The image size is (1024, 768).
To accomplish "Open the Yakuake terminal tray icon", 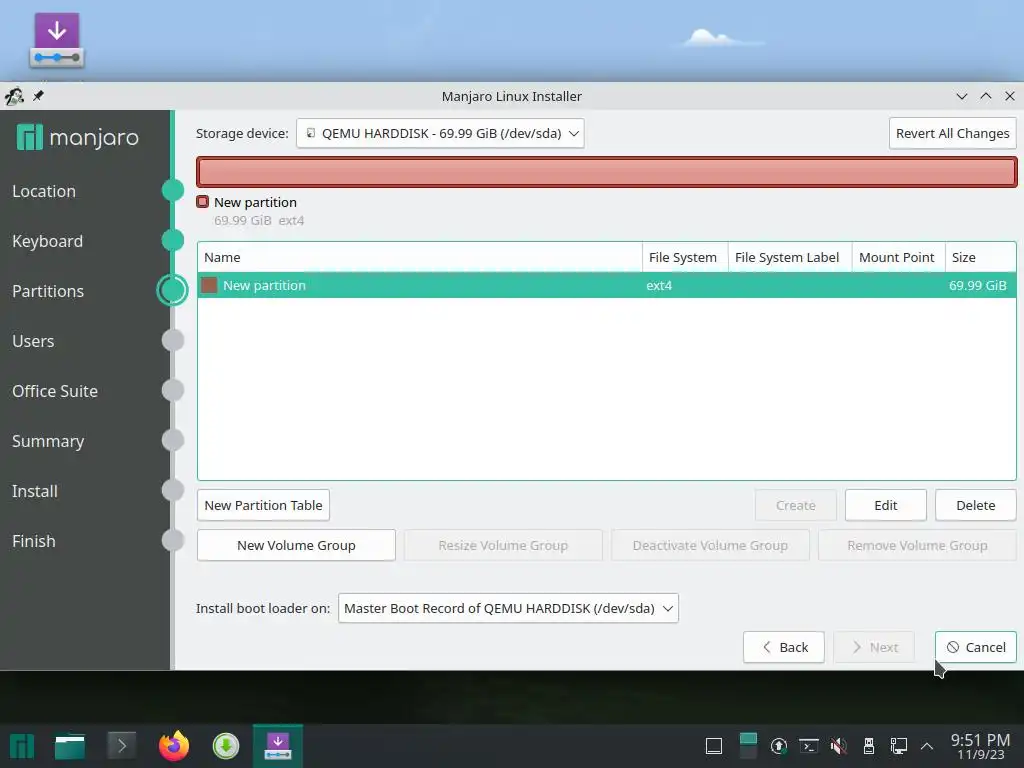I will 809,746.
